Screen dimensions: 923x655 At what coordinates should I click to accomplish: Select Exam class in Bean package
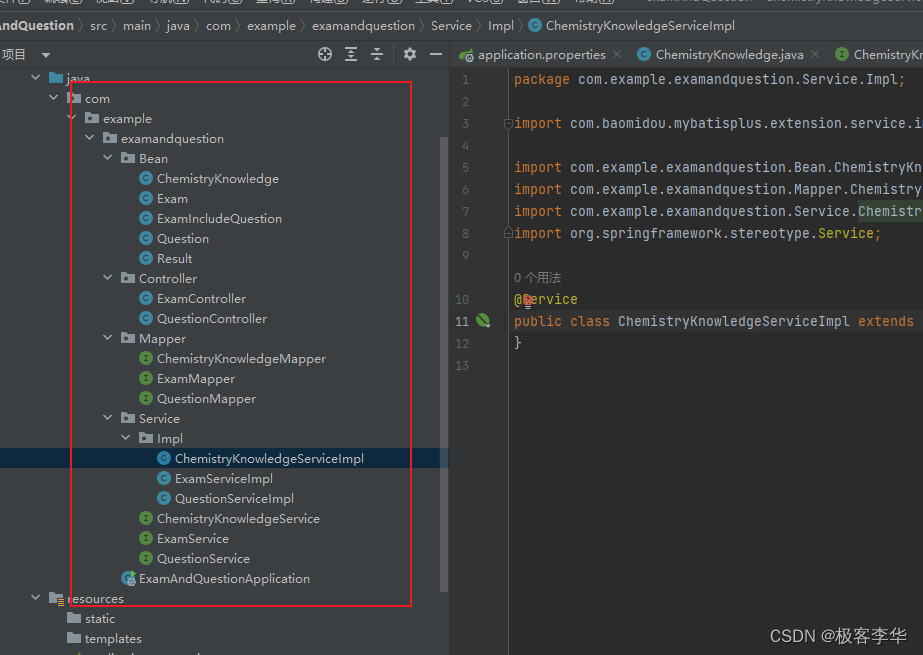[172, 199]
